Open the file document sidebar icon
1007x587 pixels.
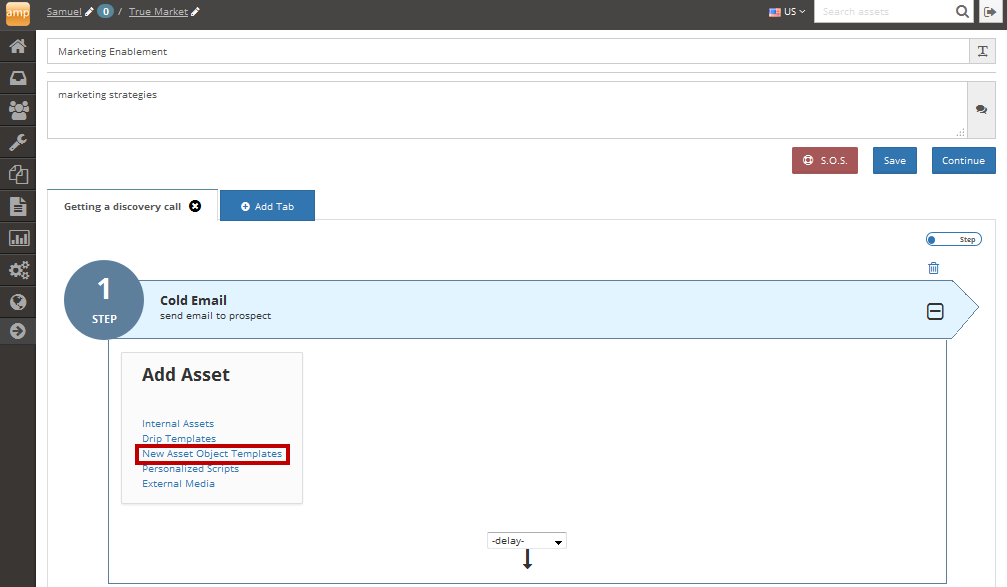click(x=18, y=206)
